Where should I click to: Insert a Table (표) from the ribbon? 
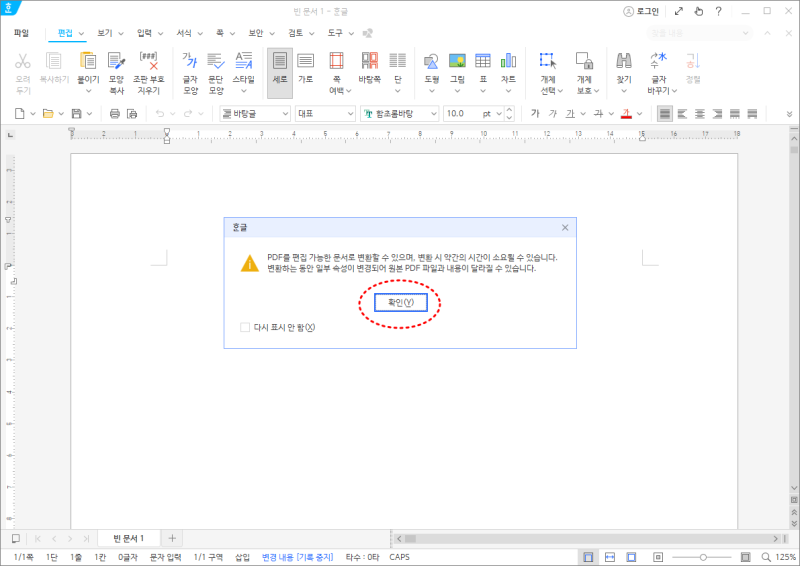(483, 61)
